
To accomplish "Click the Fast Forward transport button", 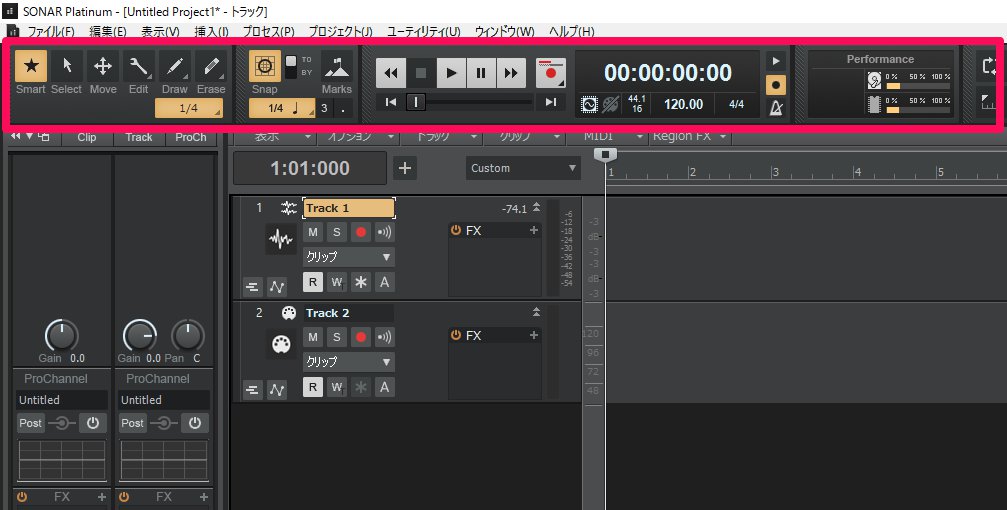I will pyautogui.click(x=511, y=73).
